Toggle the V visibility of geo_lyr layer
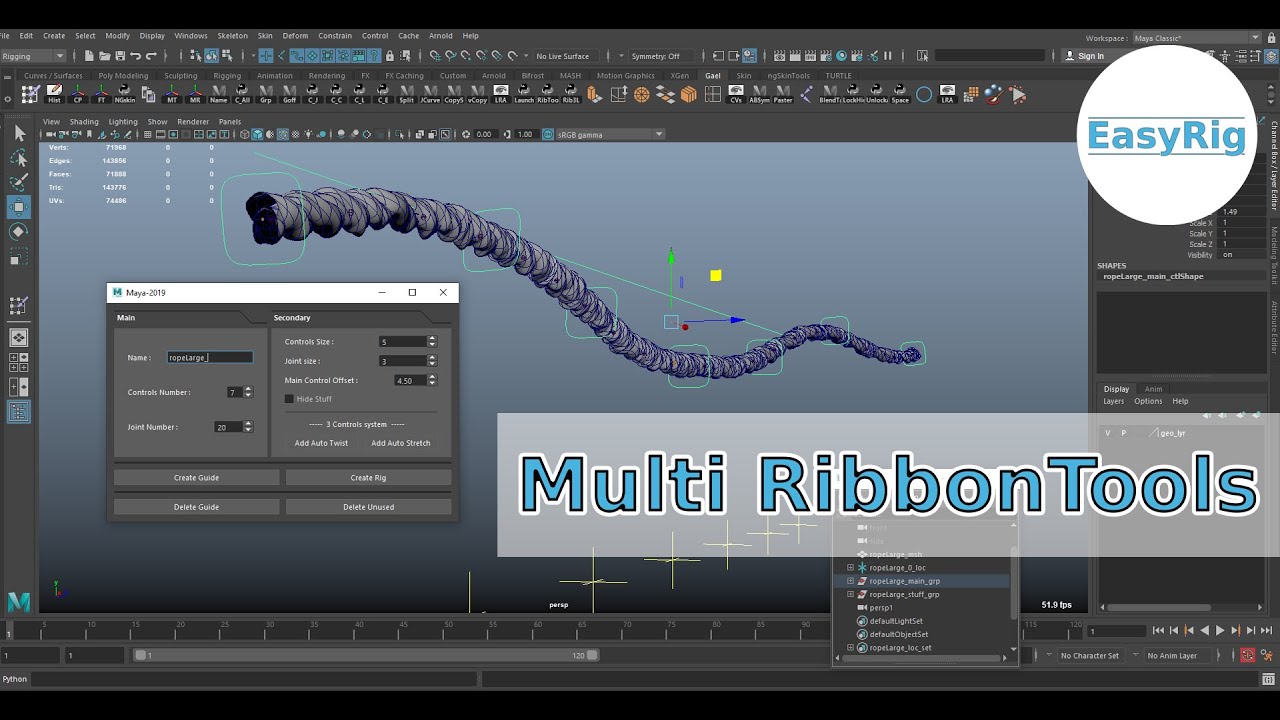This screenshot has width=1280, height=720. pyautogui.click(x=1108, y=433)
